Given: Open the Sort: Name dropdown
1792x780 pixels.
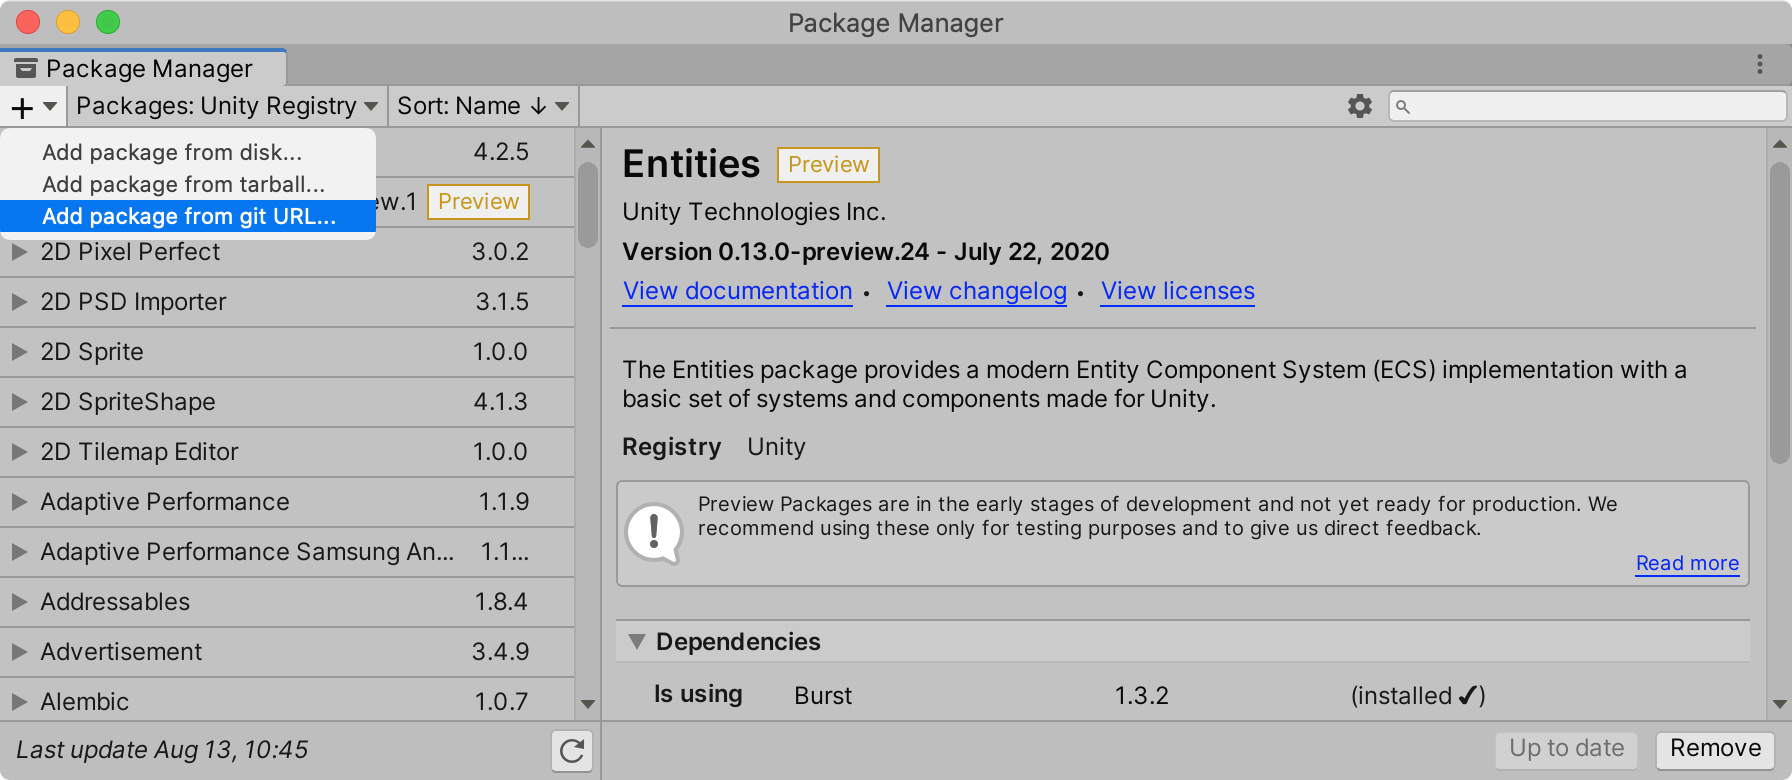Looking at the screenshot, I should click(x=483, y=106).
